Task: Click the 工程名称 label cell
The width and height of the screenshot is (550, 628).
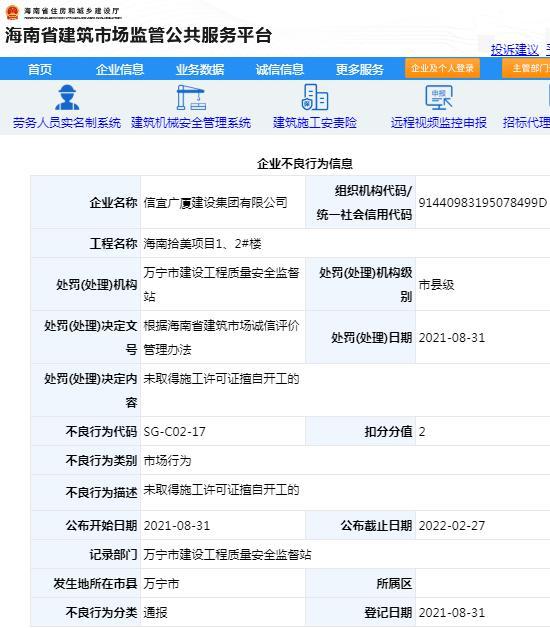Action: [86, 244]
